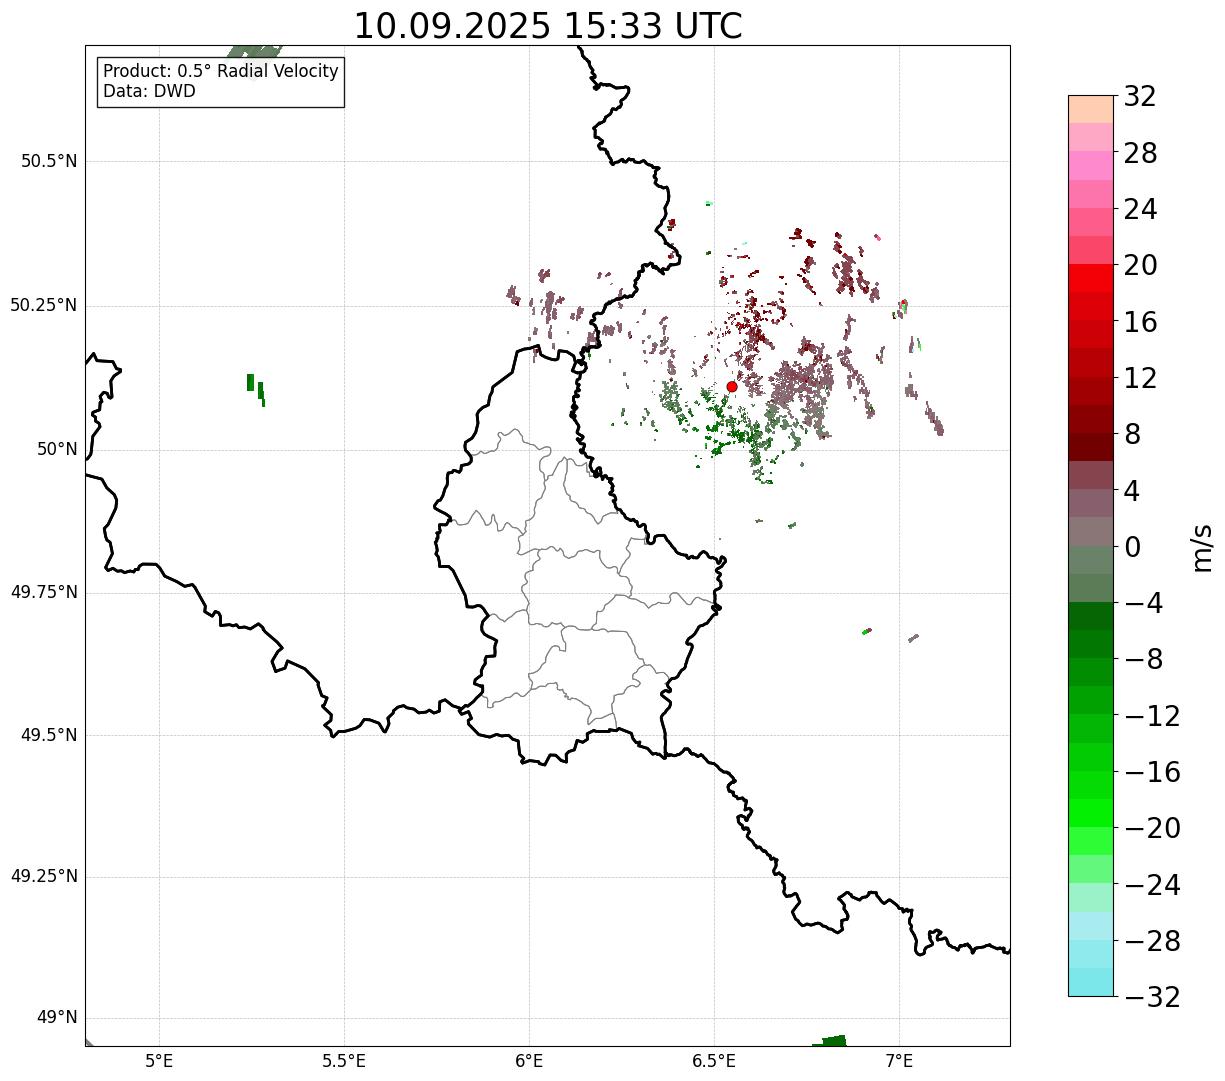
Task: Click the "Data: DWD" legend text
Action: coord(150,91)
